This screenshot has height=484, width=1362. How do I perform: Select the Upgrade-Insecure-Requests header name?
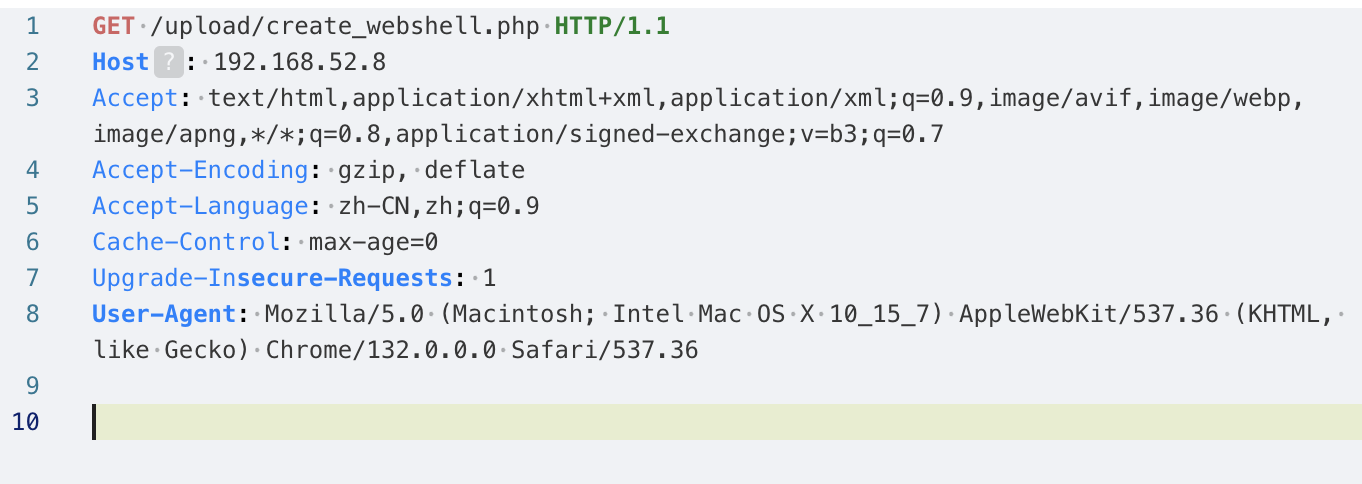pos(272,278)
